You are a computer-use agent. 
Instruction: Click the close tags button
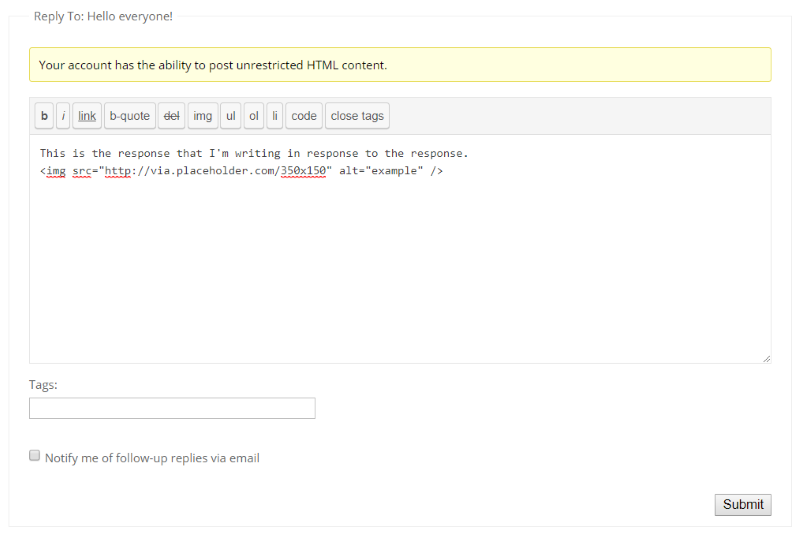point(357,116)
